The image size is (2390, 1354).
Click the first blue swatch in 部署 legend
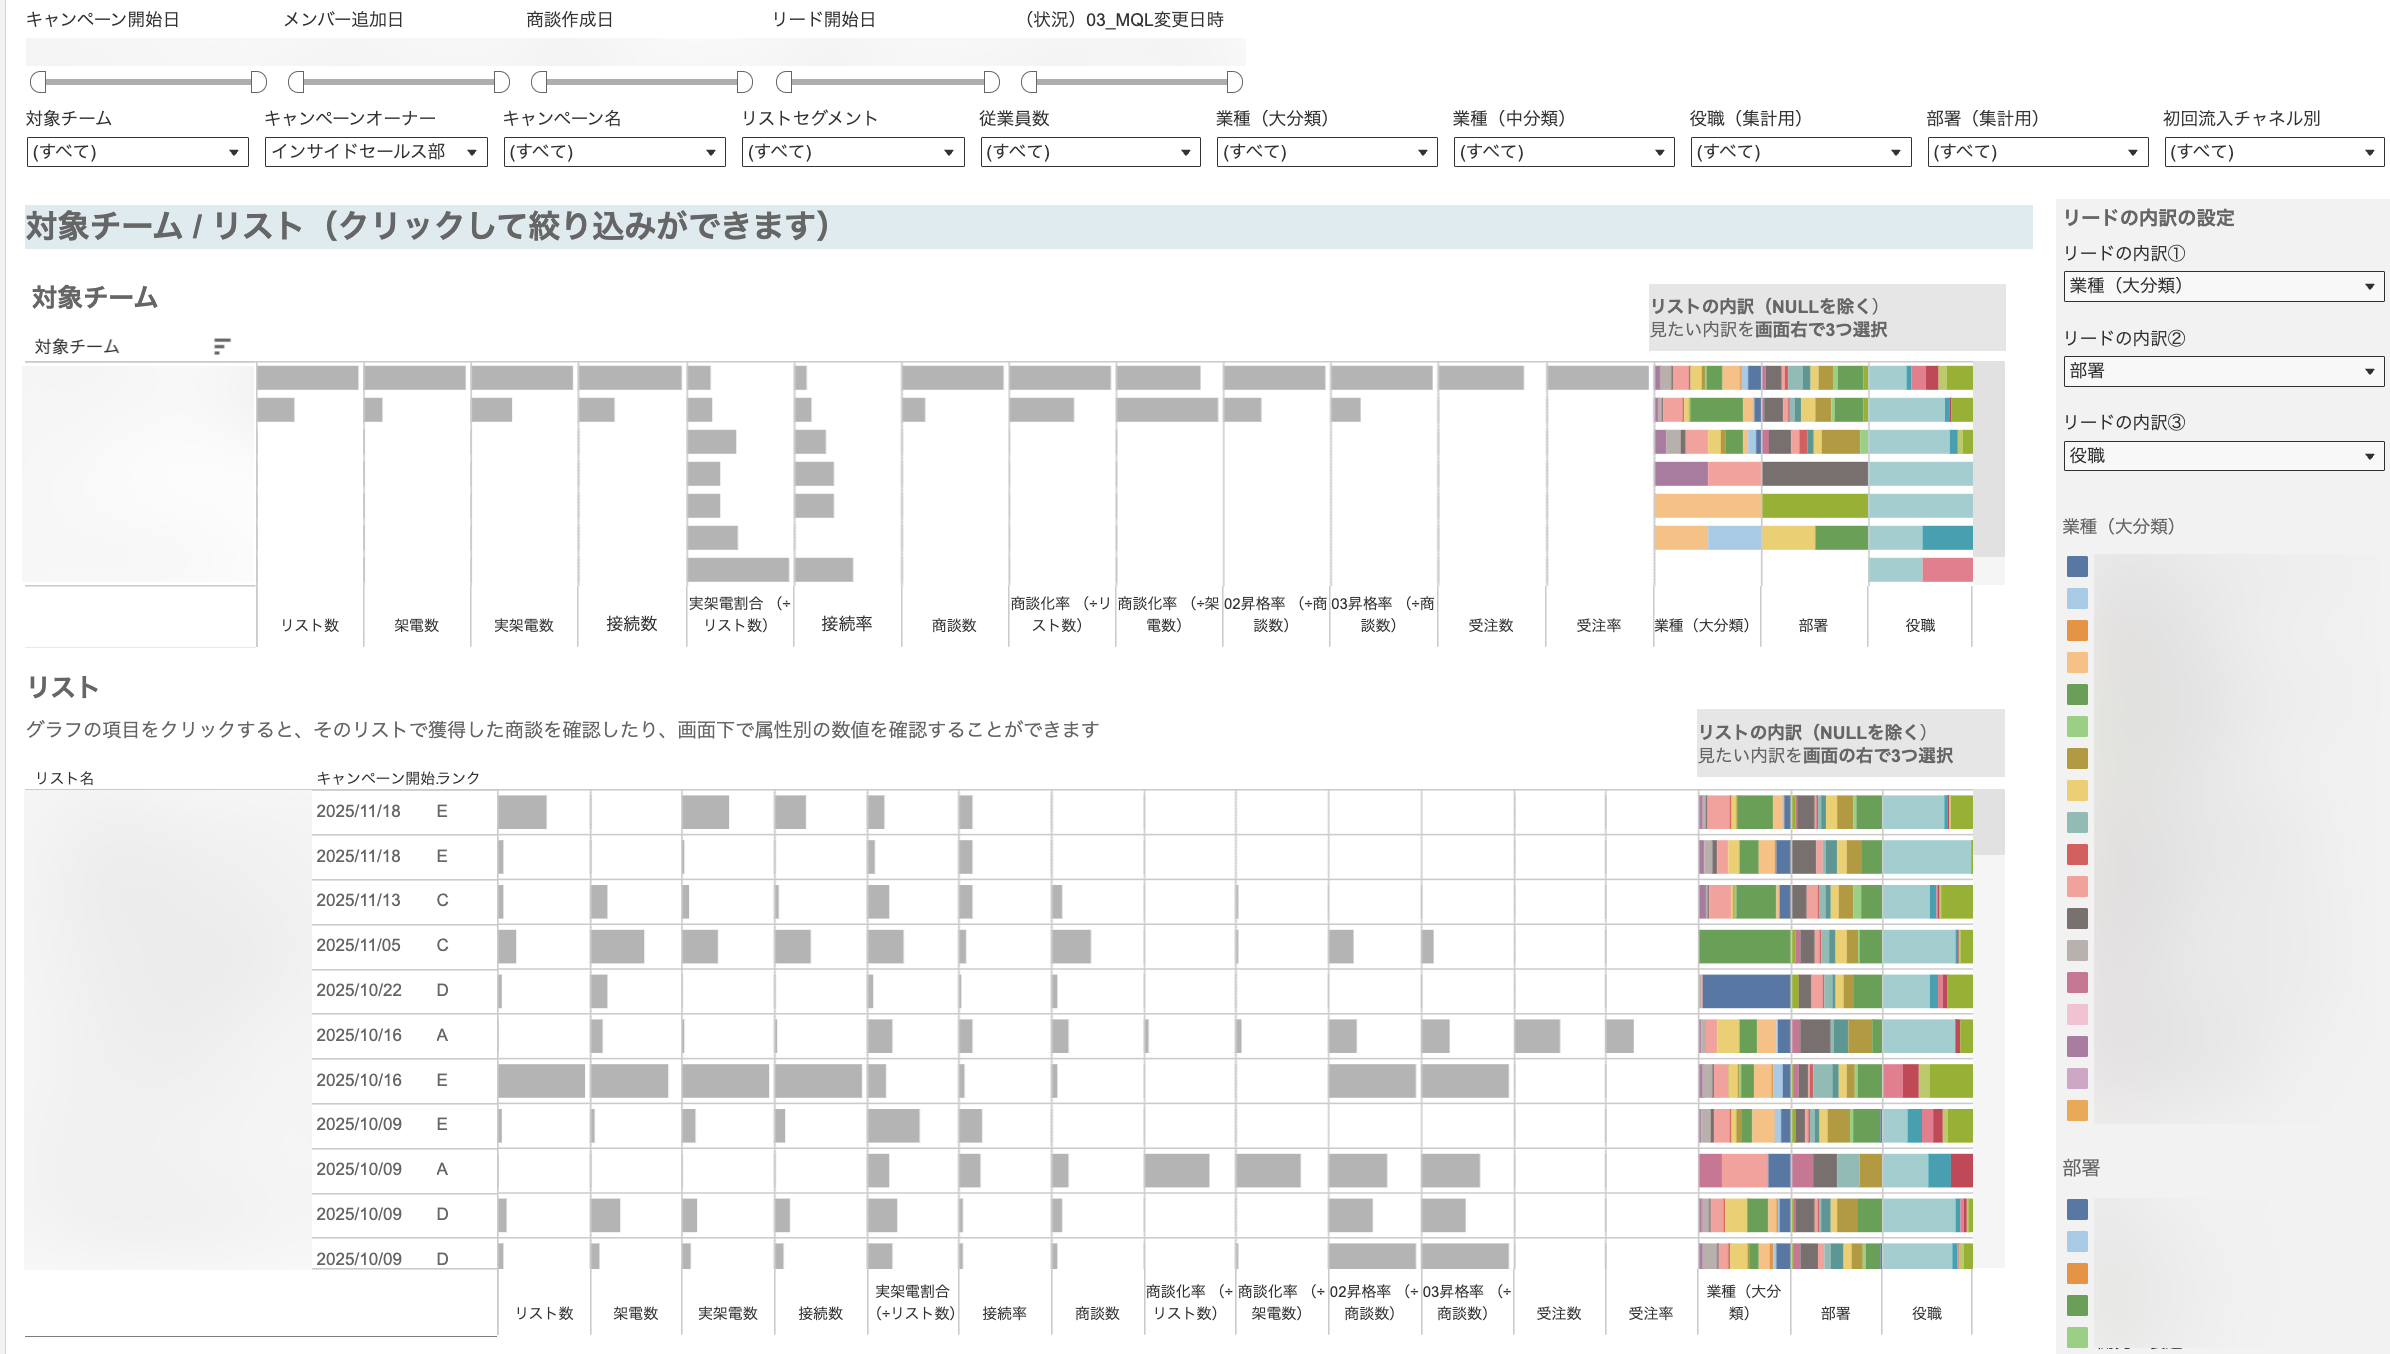coord(2077,1210)
